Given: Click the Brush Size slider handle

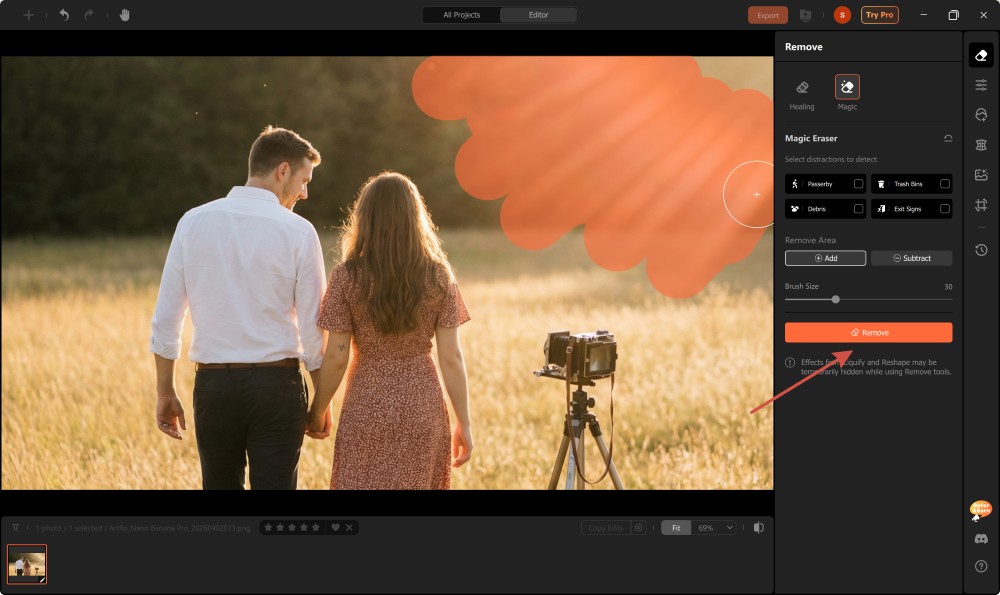Looking at the screenshot, I should click(835, 299).
